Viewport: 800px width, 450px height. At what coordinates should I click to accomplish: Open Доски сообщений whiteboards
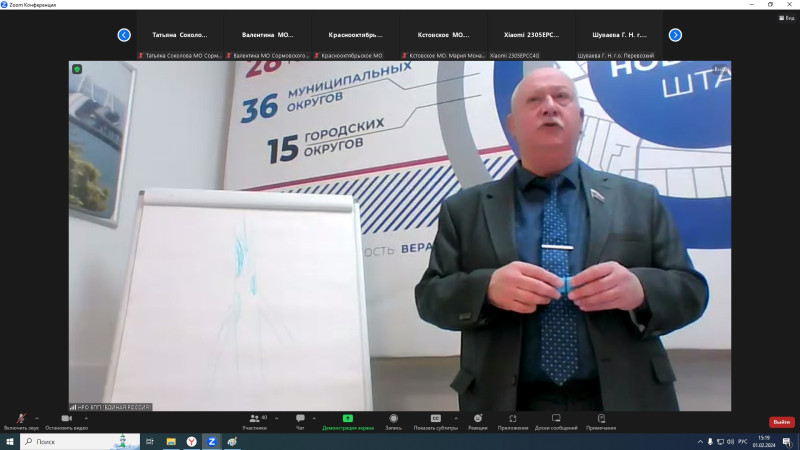click(557, 421)
